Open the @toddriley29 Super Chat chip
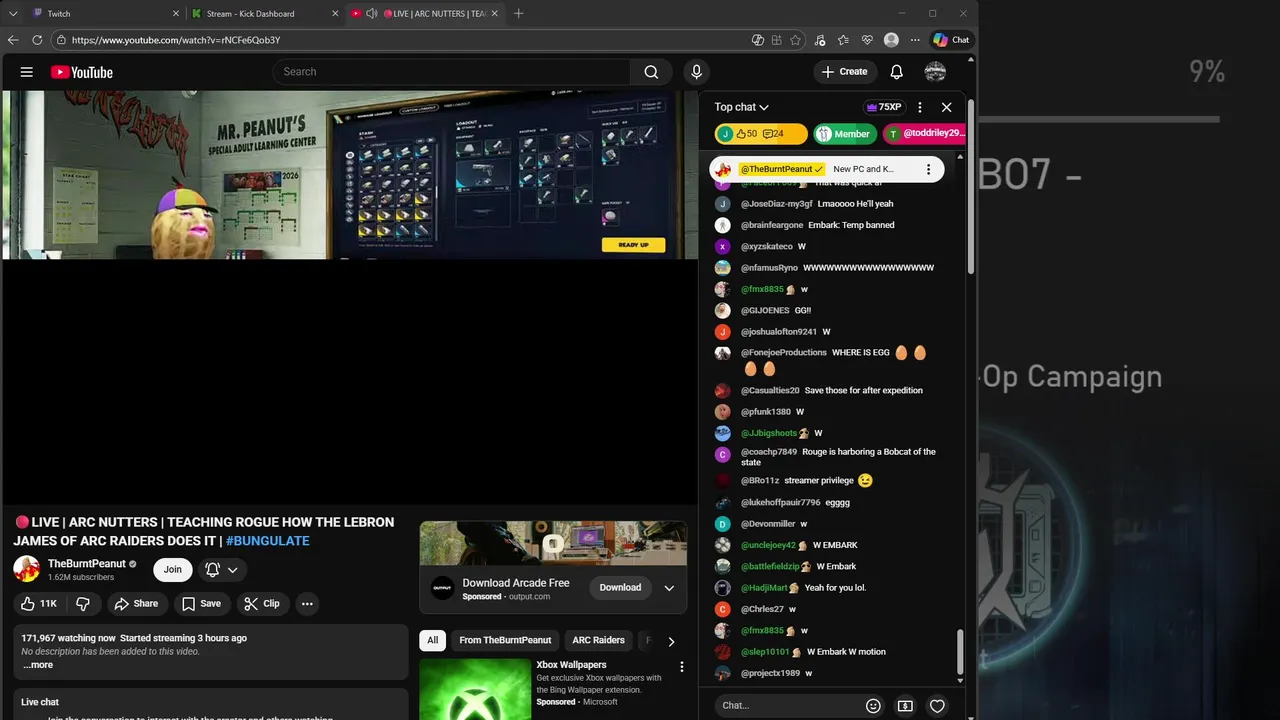The image size is (1280, 720). (925, 134)
